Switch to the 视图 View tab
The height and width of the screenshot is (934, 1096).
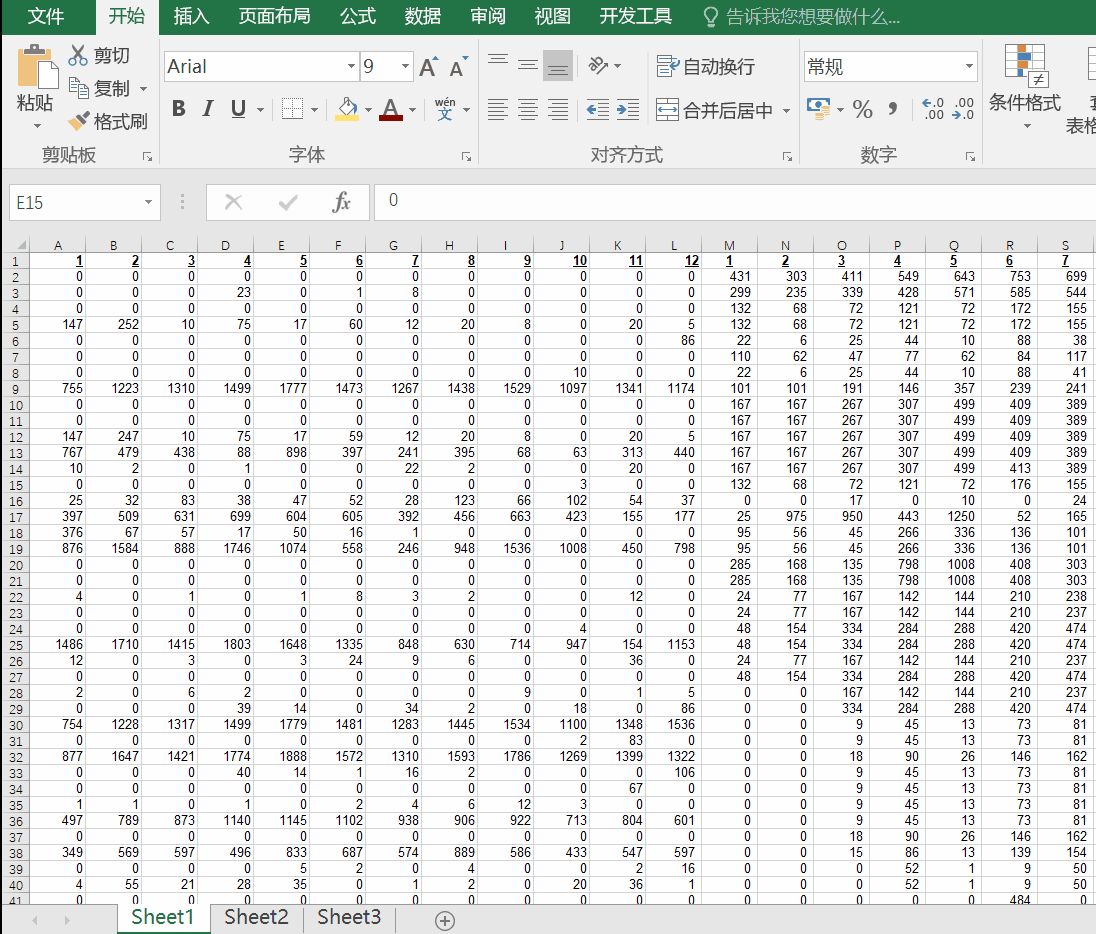(x=553, y=16)
